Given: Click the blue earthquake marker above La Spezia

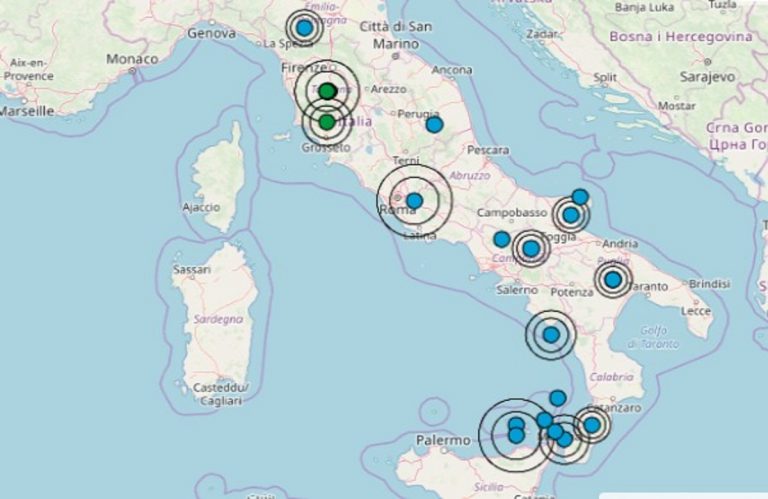Looking at the screenshot, I should 305,28.
